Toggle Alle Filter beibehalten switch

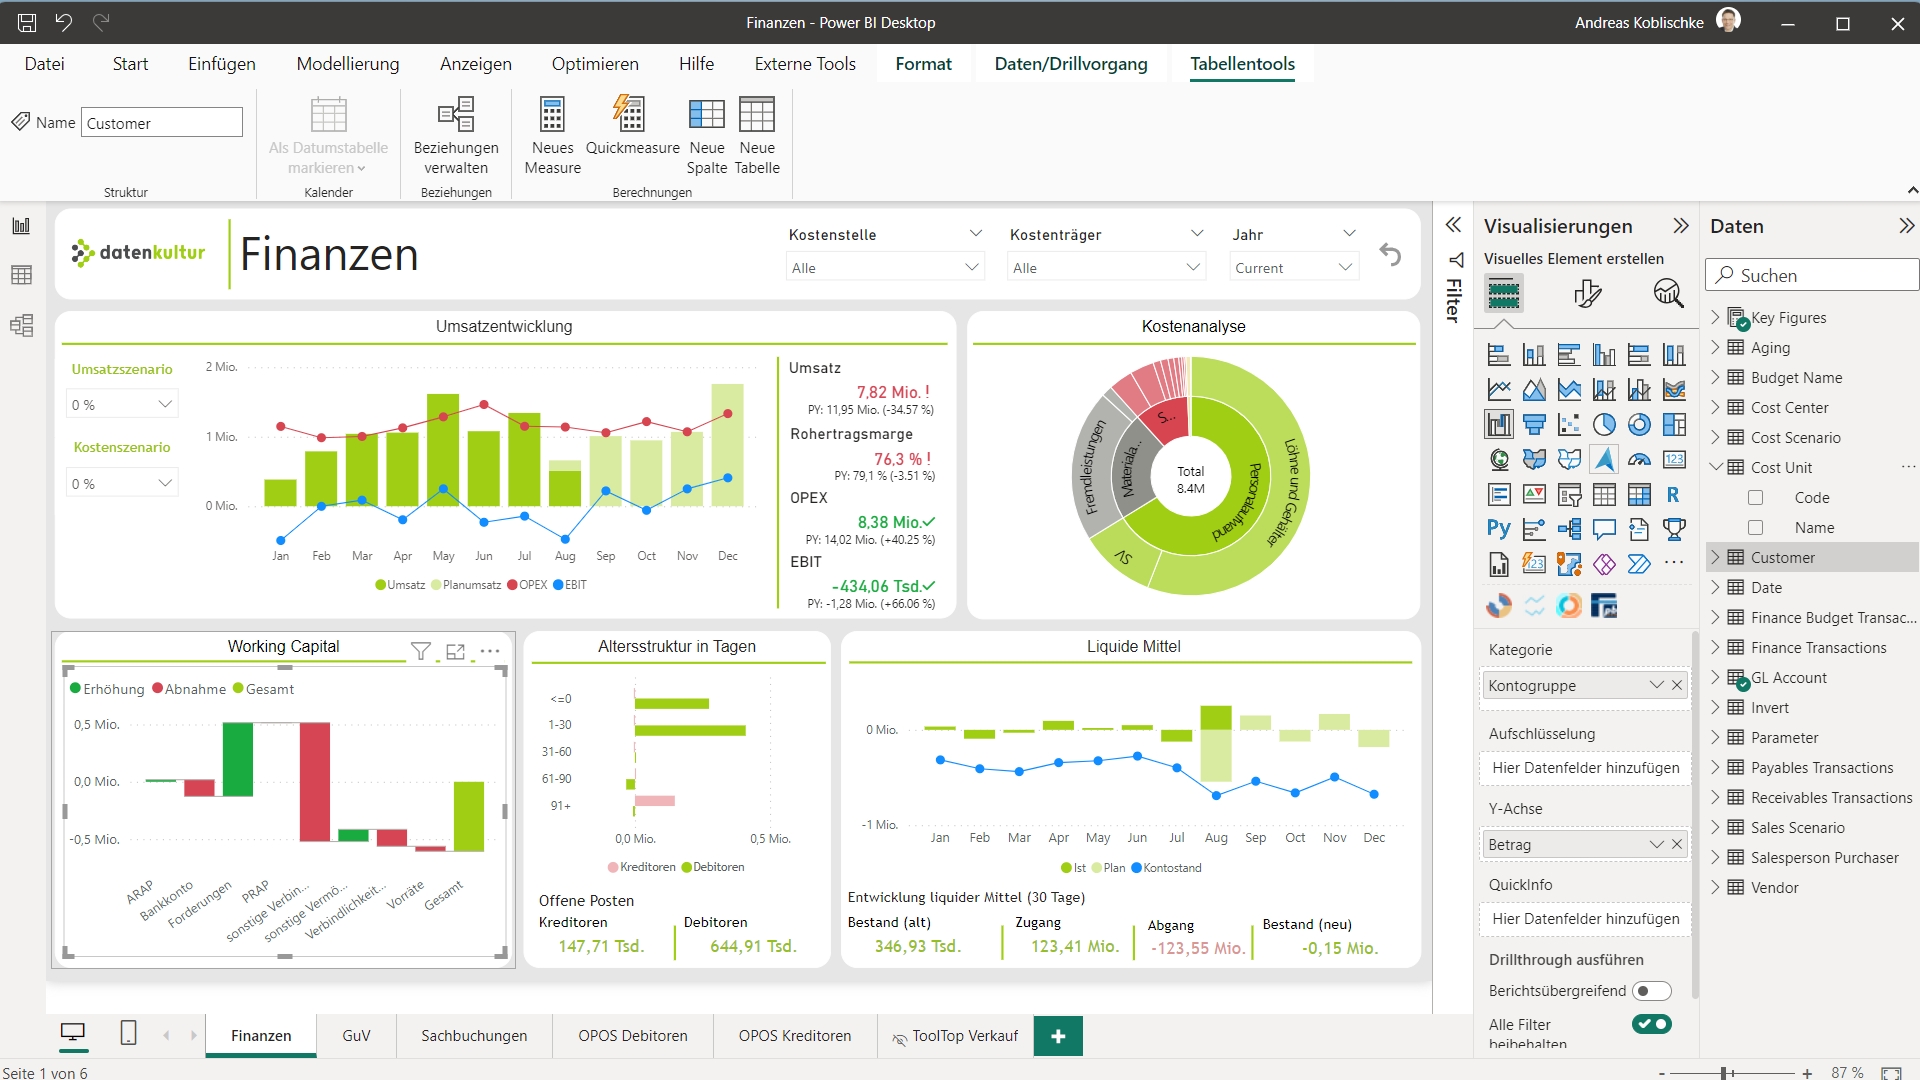pos(1652,1023)
